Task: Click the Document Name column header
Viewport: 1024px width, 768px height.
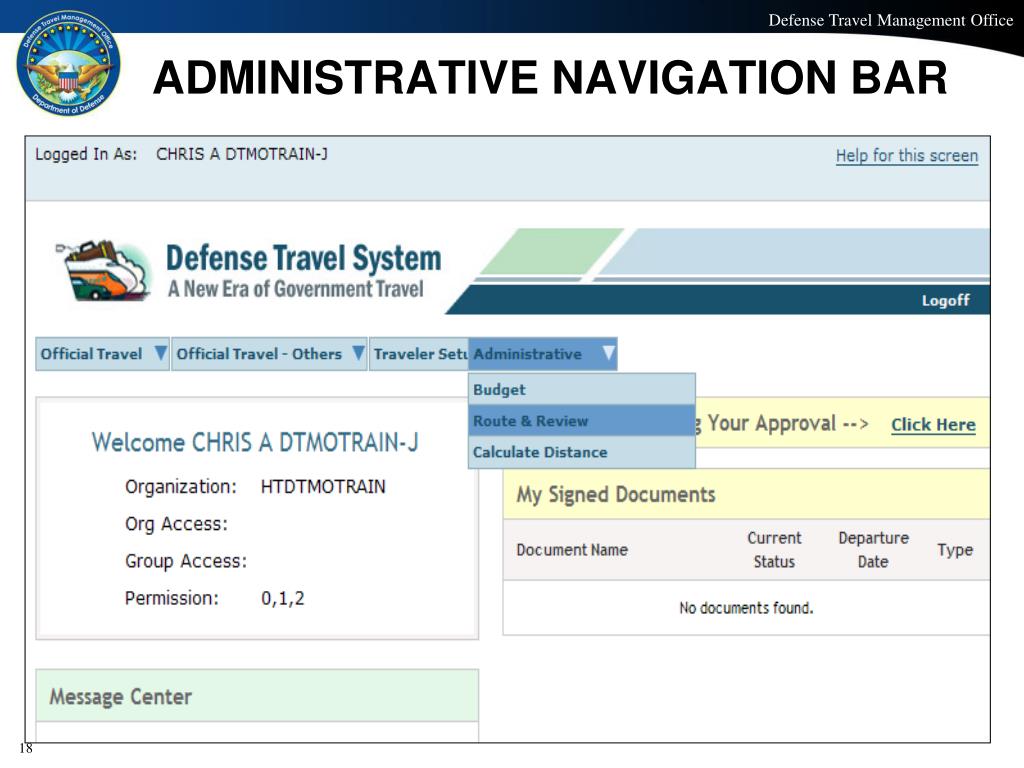Action: [x=572, y=550]
